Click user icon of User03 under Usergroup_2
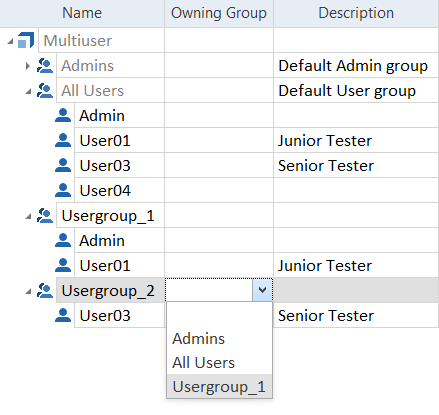Image resolution: width=439 pixels, height=415 pixels. [63, 315]
